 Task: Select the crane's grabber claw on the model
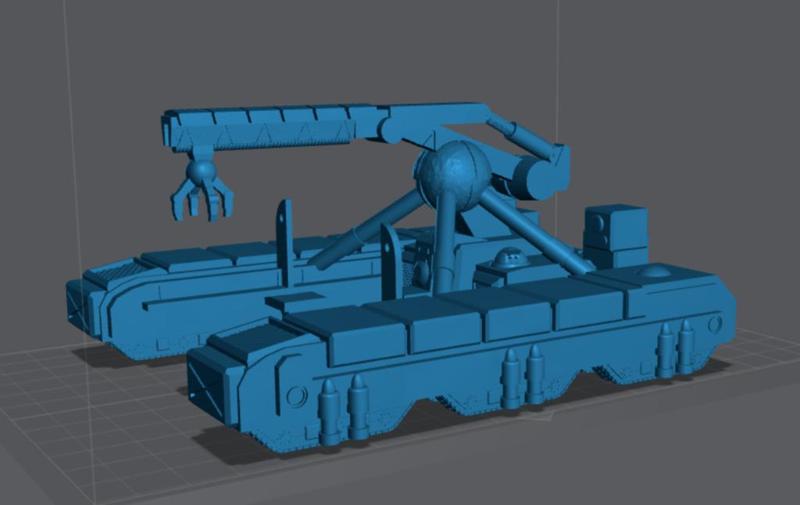(203, 190)
